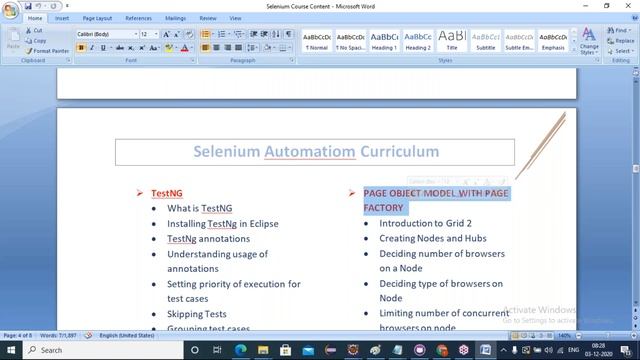
Task: Open the Line Spacing dropdown
Action: [x=252, y=48]
